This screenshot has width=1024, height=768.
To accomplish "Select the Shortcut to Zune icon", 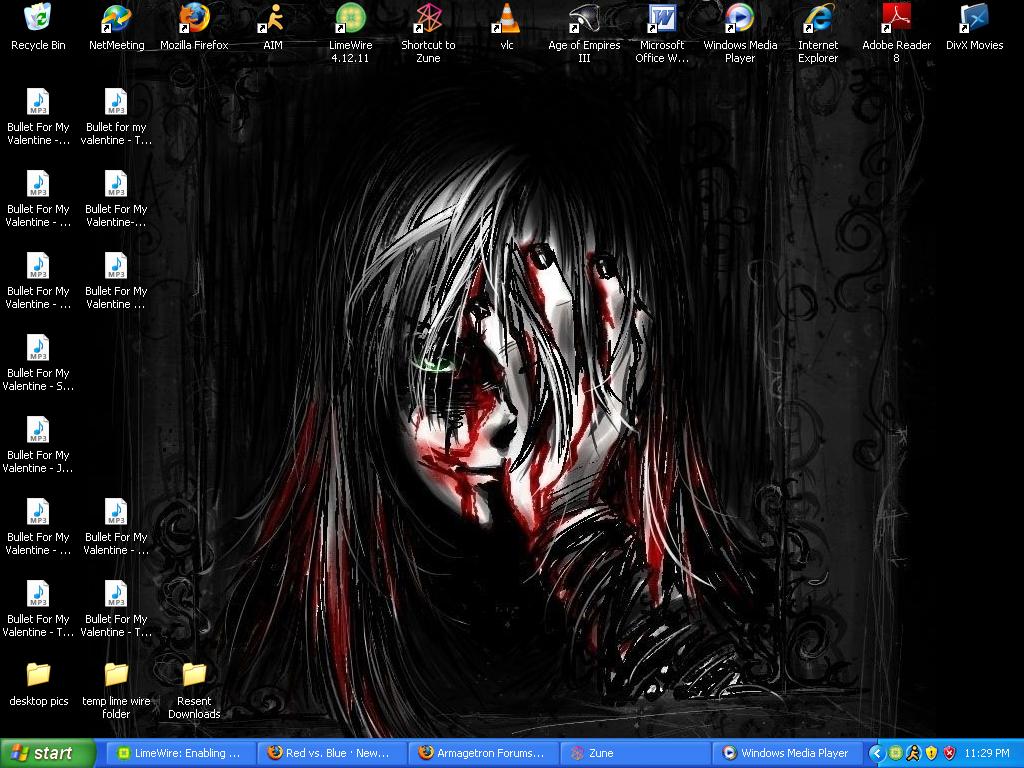I will point(428,20).
